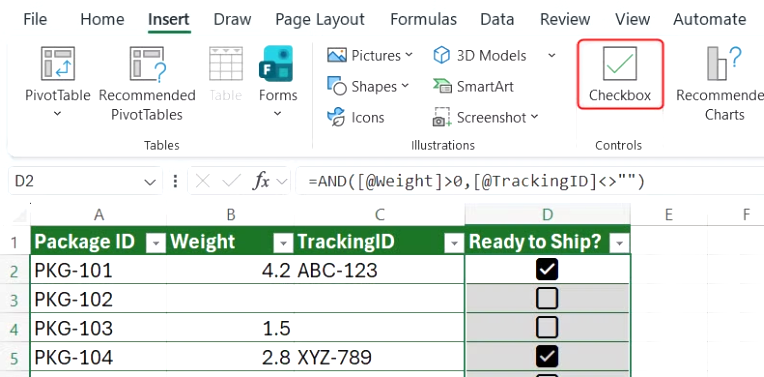
Task: Select tracking cell XYZ-789
Action: [380, 357]
